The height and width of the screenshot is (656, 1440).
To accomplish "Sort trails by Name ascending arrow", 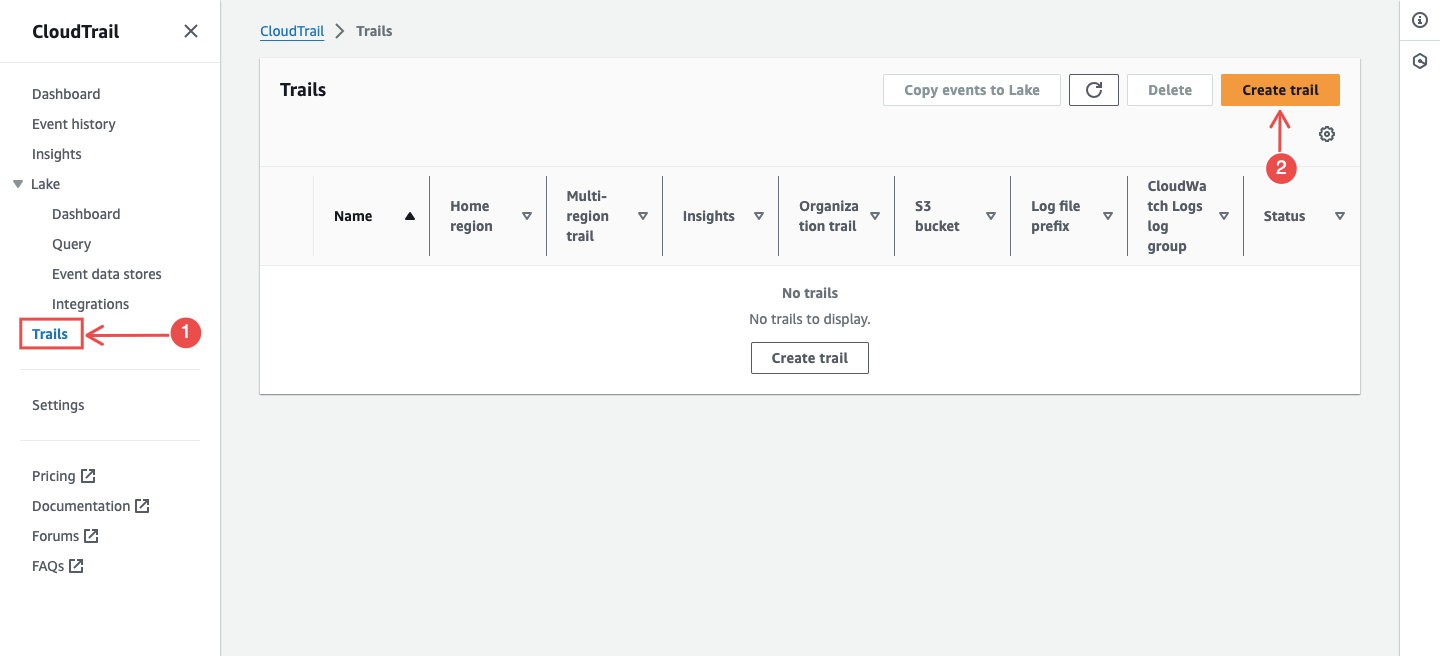I will coord(409,216).
